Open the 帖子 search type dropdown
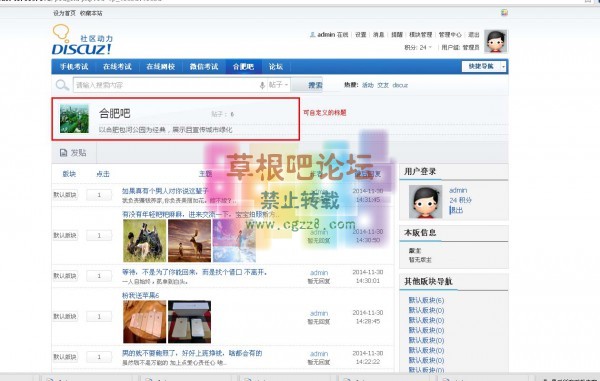This screenshot has width=600, height=381. tap(278, 85)
